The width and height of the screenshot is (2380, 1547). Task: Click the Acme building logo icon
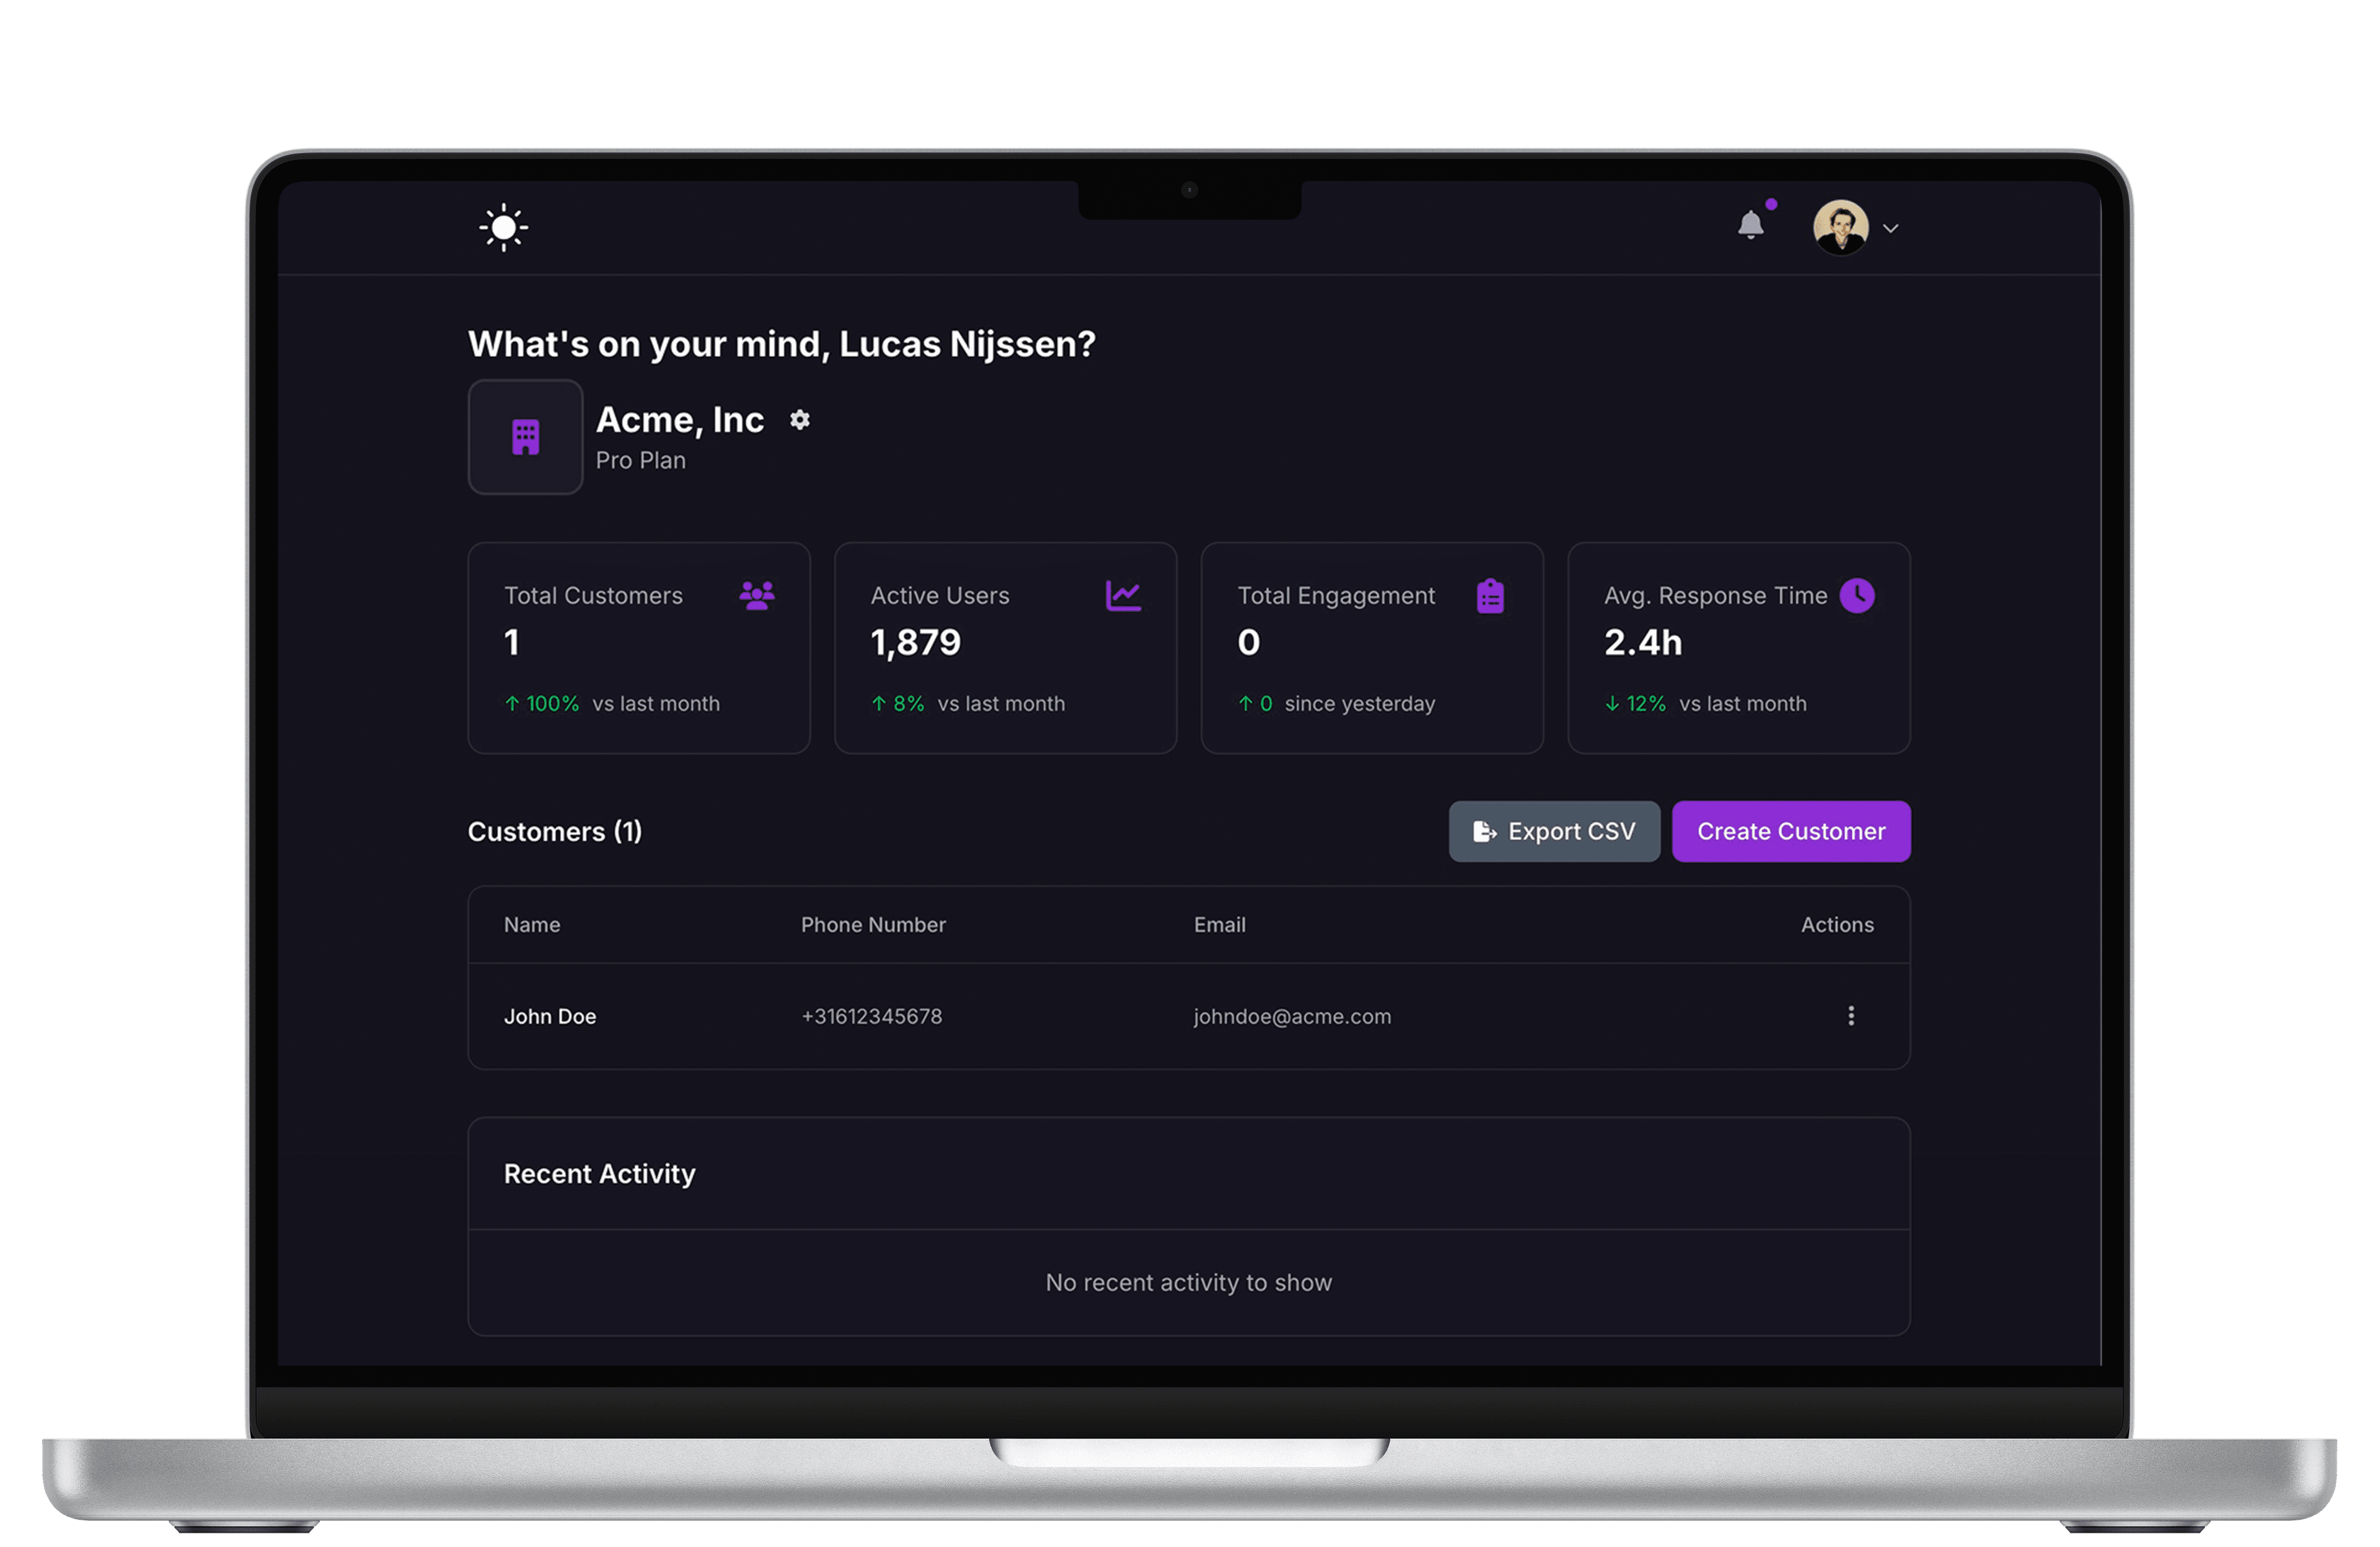tap(525, 436)
